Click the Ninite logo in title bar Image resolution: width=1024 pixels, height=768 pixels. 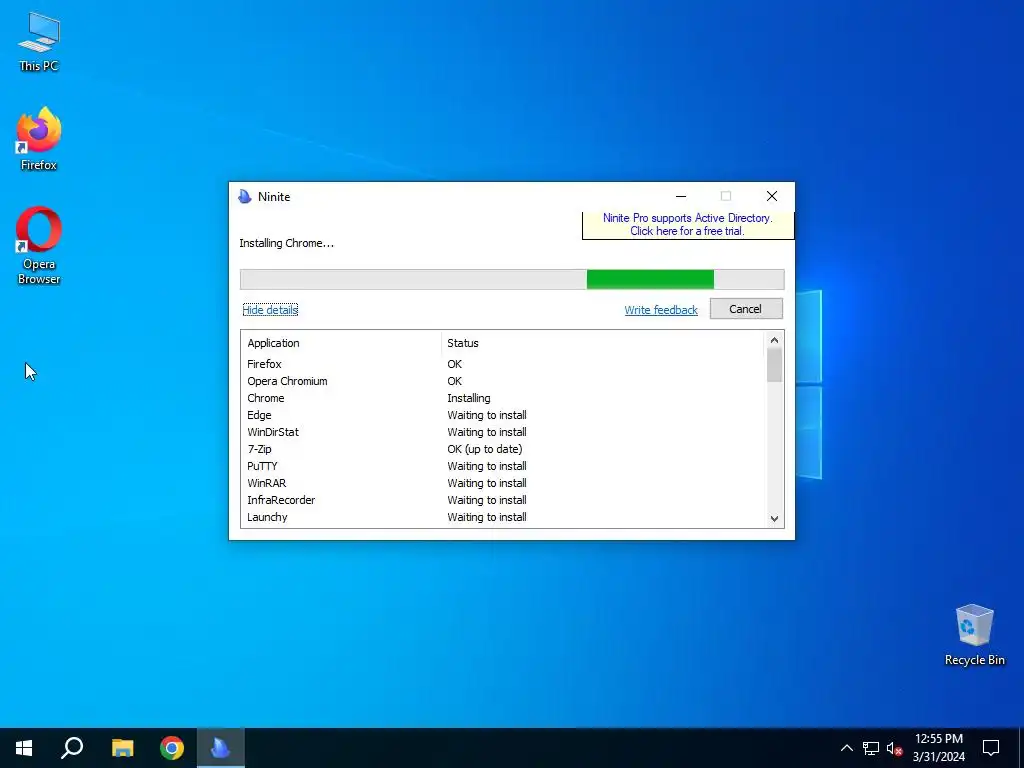[245, 197]
